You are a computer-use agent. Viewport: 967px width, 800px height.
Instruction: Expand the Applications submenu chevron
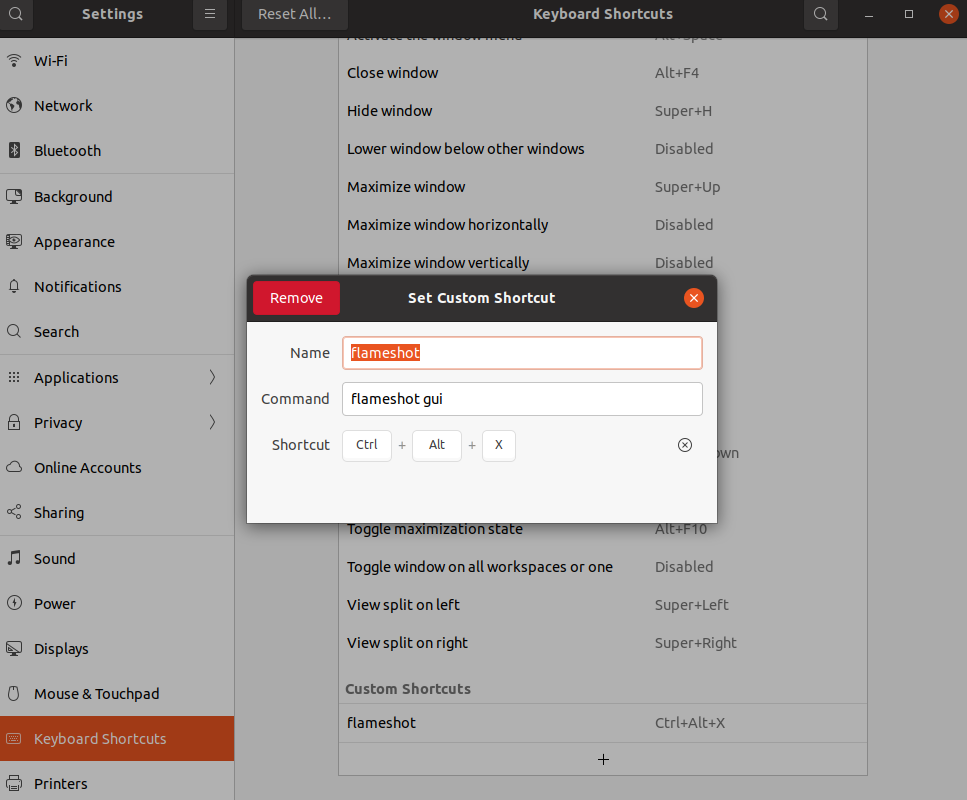coord(212,377)
